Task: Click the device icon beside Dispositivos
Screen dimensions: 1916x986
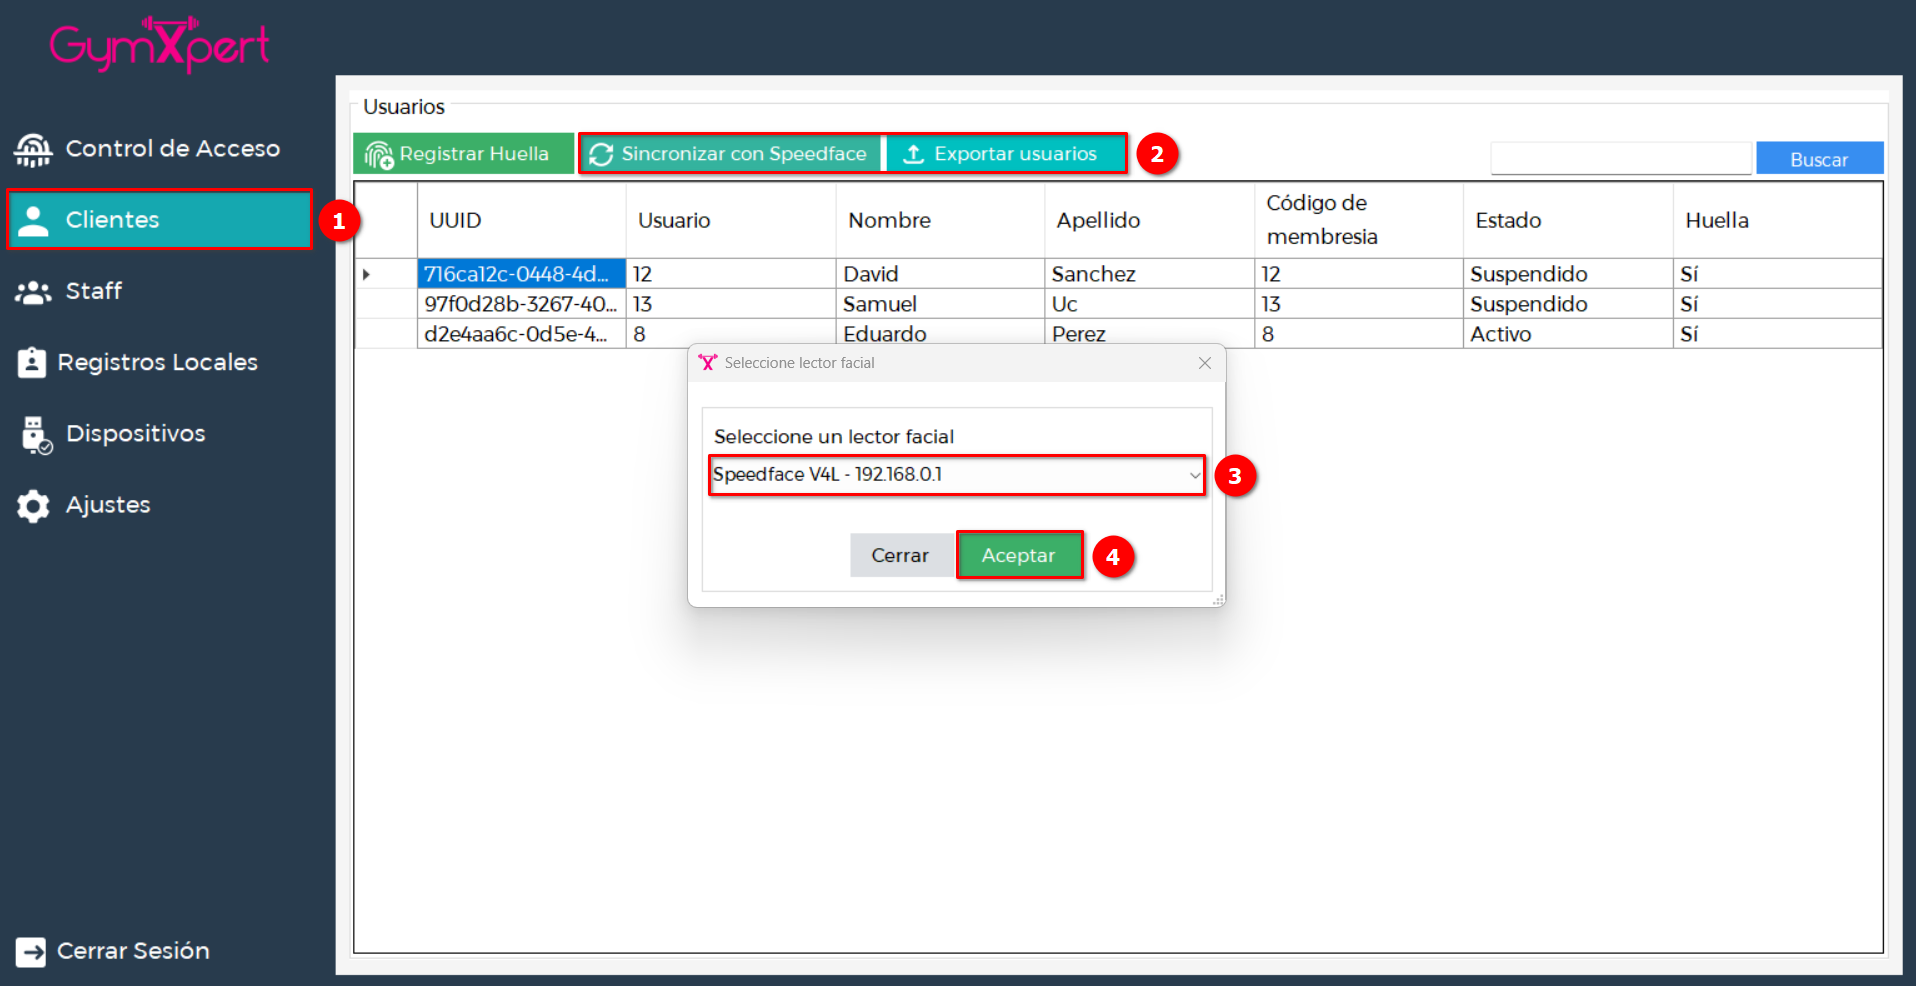Action: coord(36,435)
